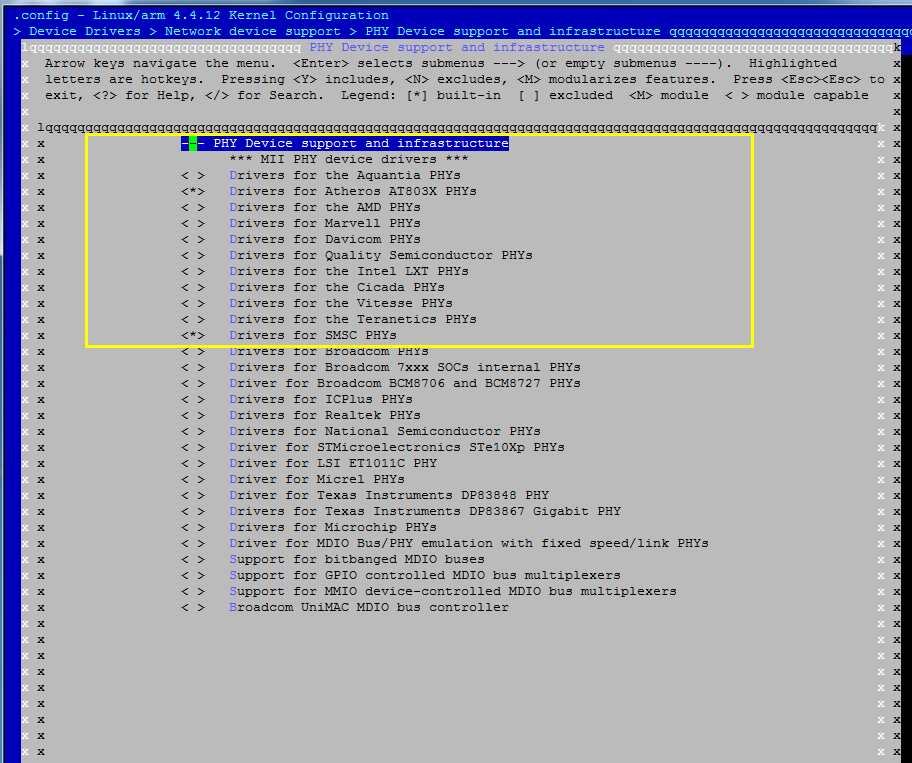This screenshot has height=763, width=912.
Task: Click the '.config - Linux/arm 4.4.12 Kernel Configuration' title
Action: [201, 15]
